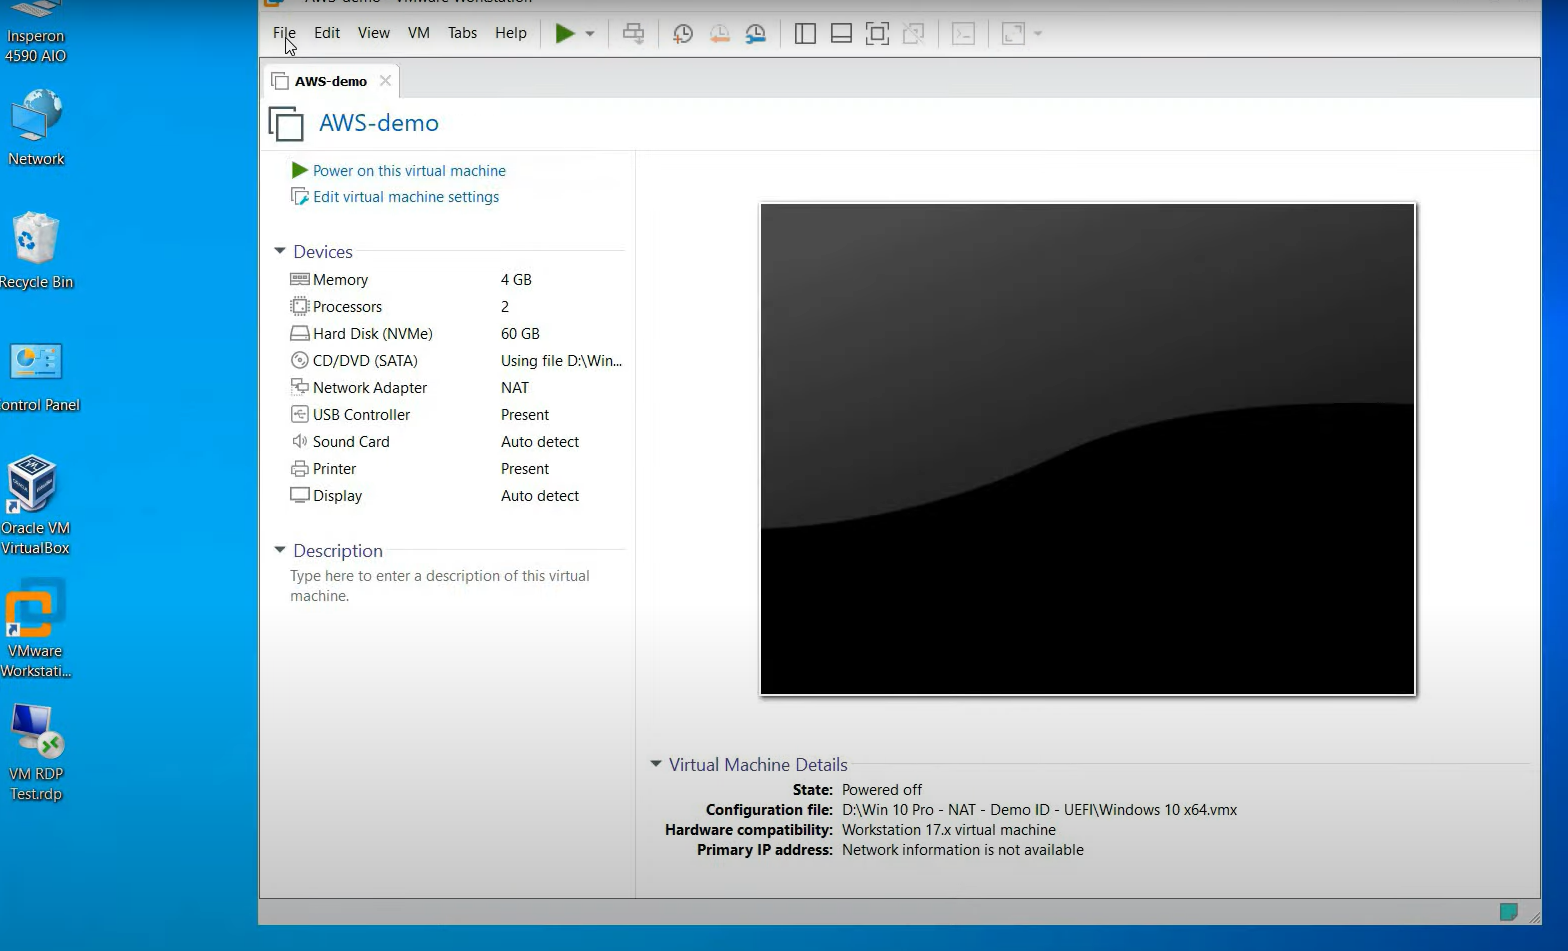Select the Hard Disk (NVMe) device
Screen dimensions: 1568x951
(456, 334)
